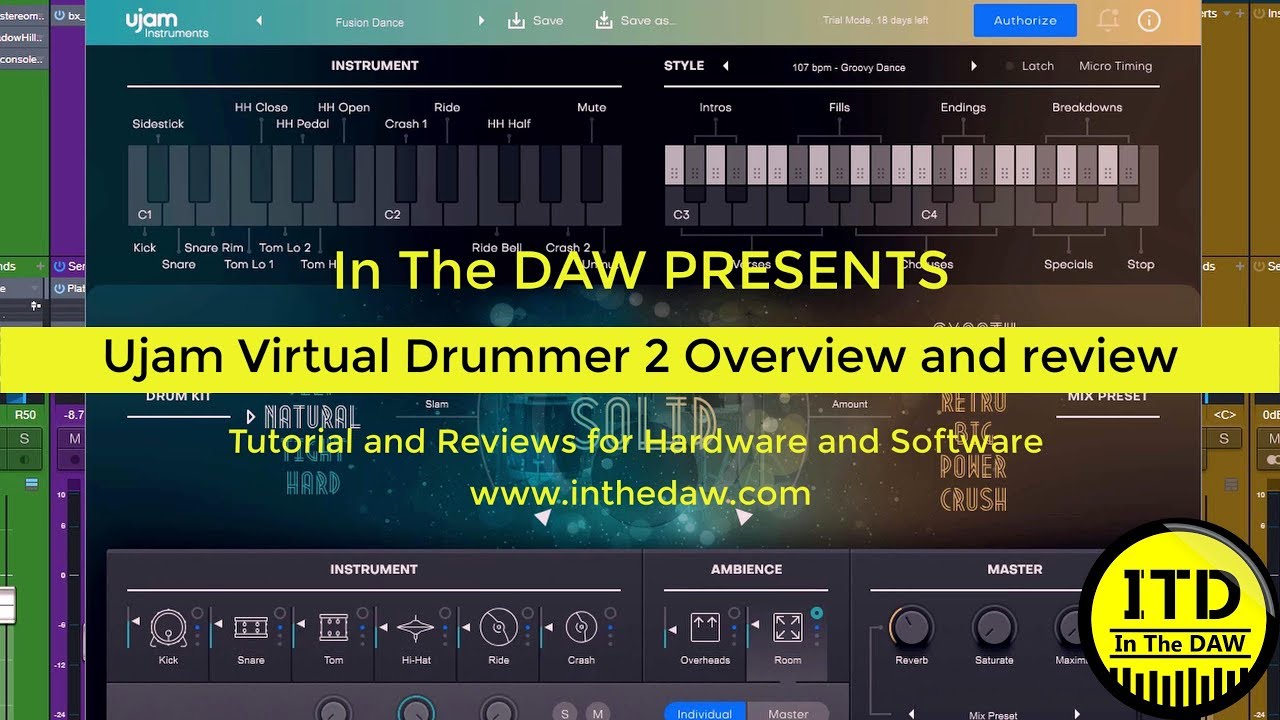The width and height of the screenshot is (1280, 720).
Task: Click power icon on bx_ track behind
Action: tap(59, 16)
